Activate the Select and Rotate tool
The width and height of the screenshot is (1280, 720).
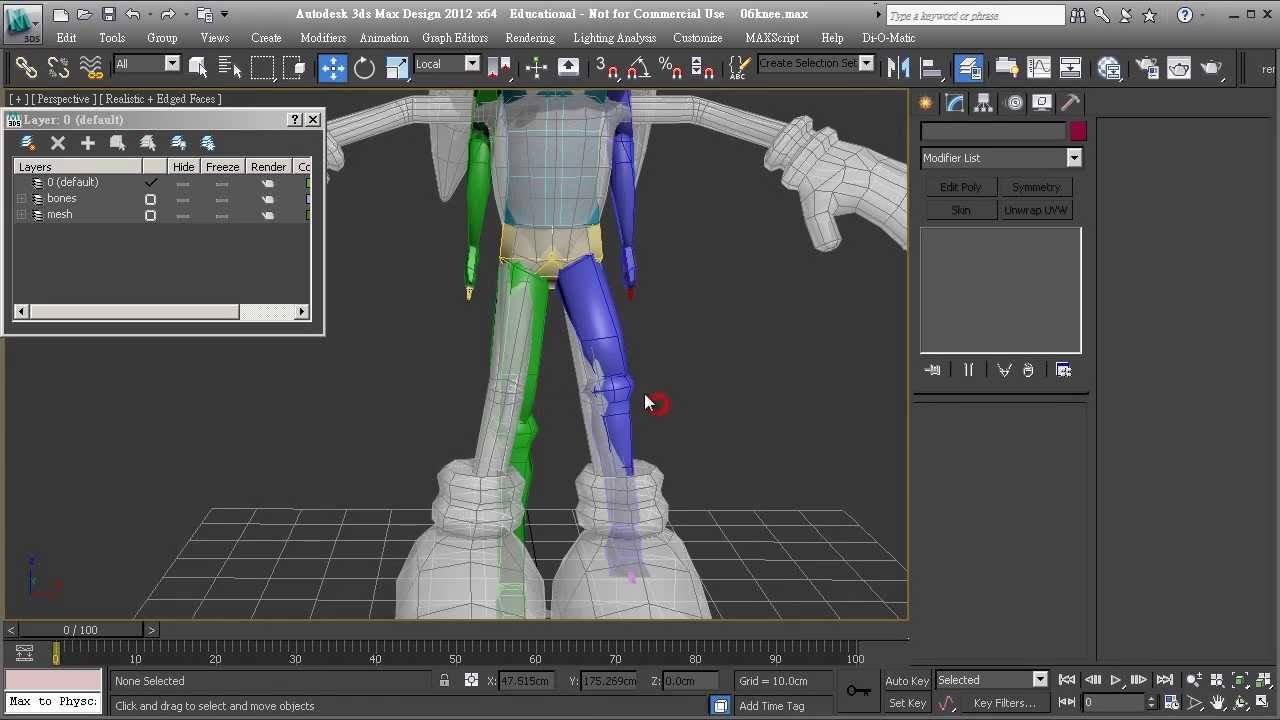coord(365,67)
